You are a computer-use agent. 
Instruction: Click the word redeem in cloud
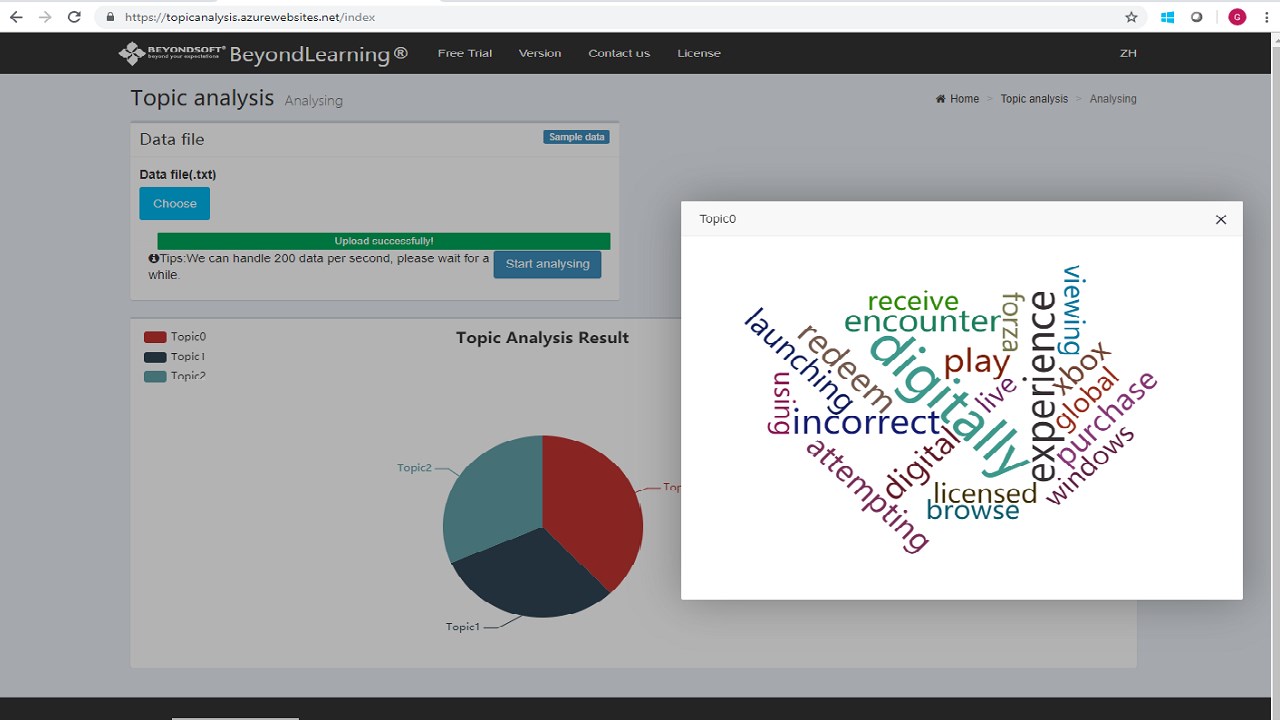click(x=845, y=369)
